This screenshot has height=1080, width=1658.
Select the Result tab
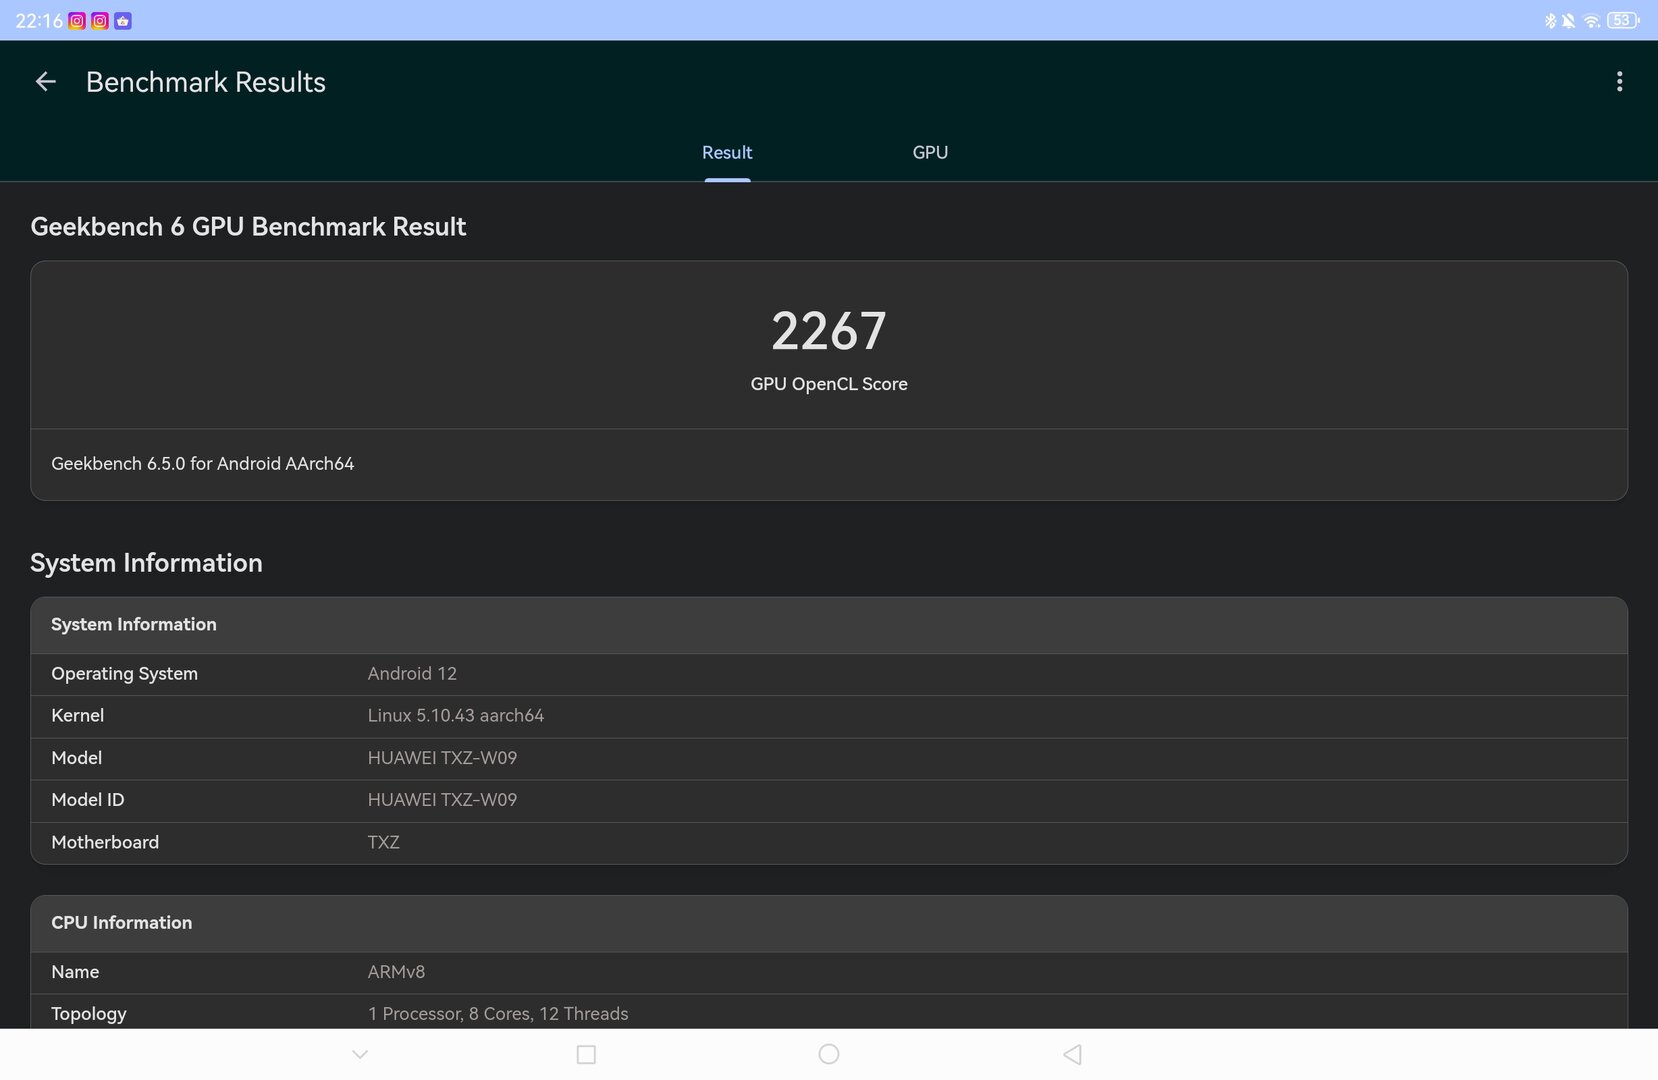727,153
